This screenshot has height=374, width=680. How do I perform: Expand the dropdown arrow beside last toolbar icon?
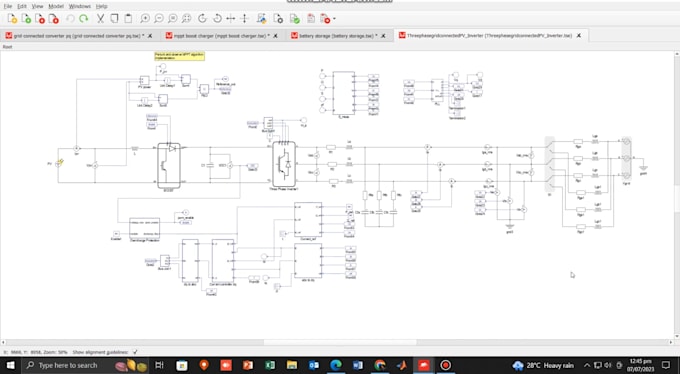[334, 19]
